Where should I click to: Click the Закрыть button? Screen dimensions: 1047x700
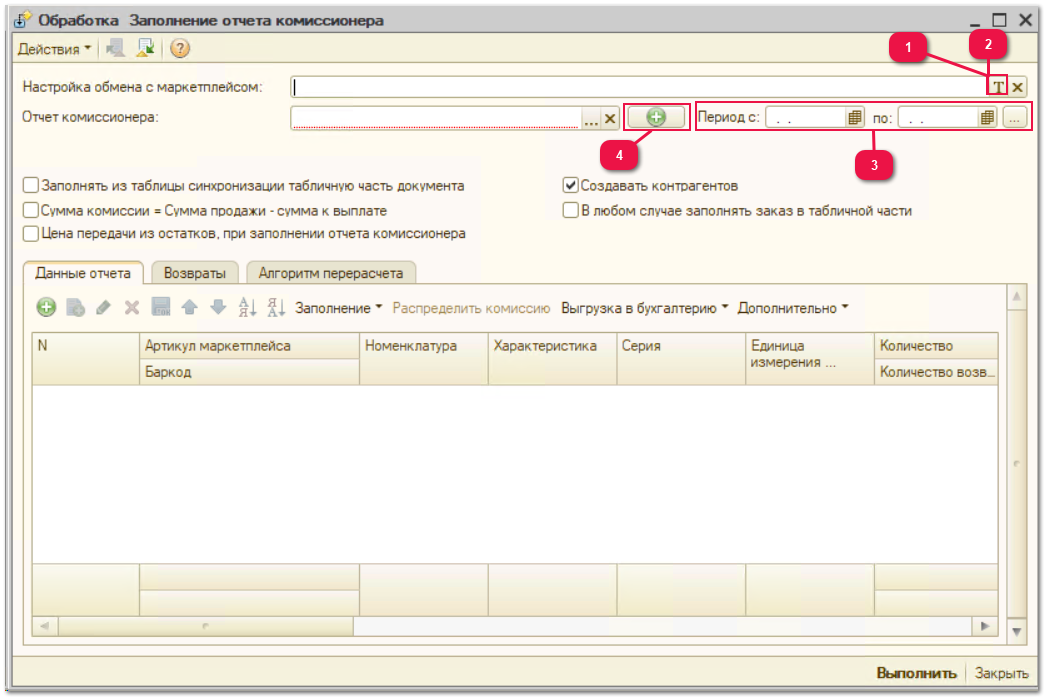point(1002,673)
